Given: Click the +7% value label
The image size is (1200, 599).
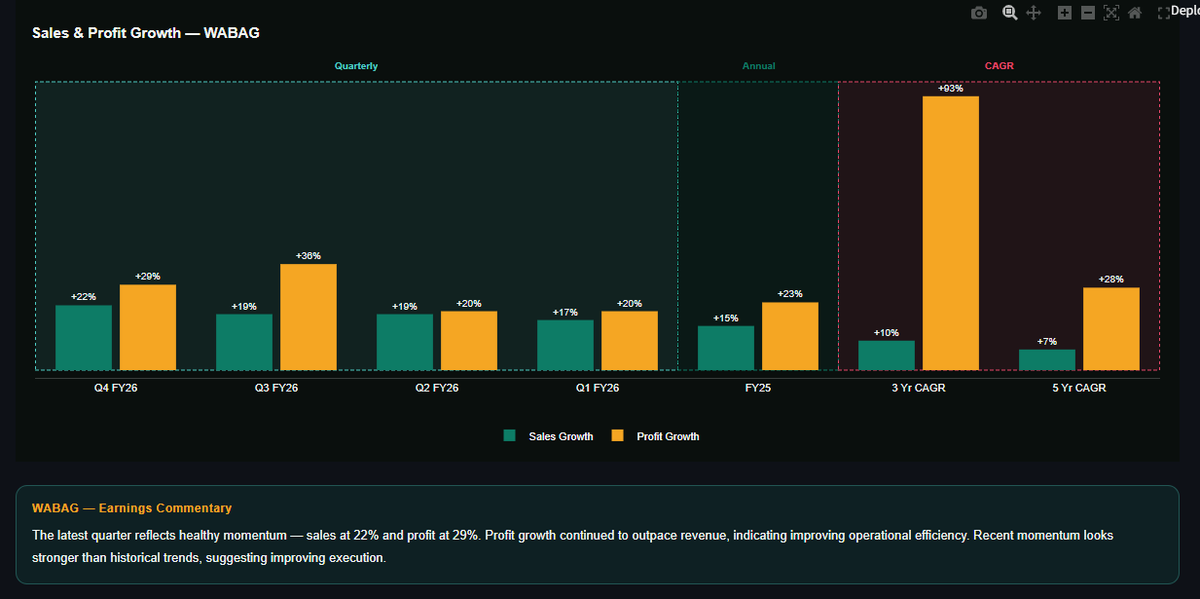Looking at the screenshot, I should (1047, 342).
